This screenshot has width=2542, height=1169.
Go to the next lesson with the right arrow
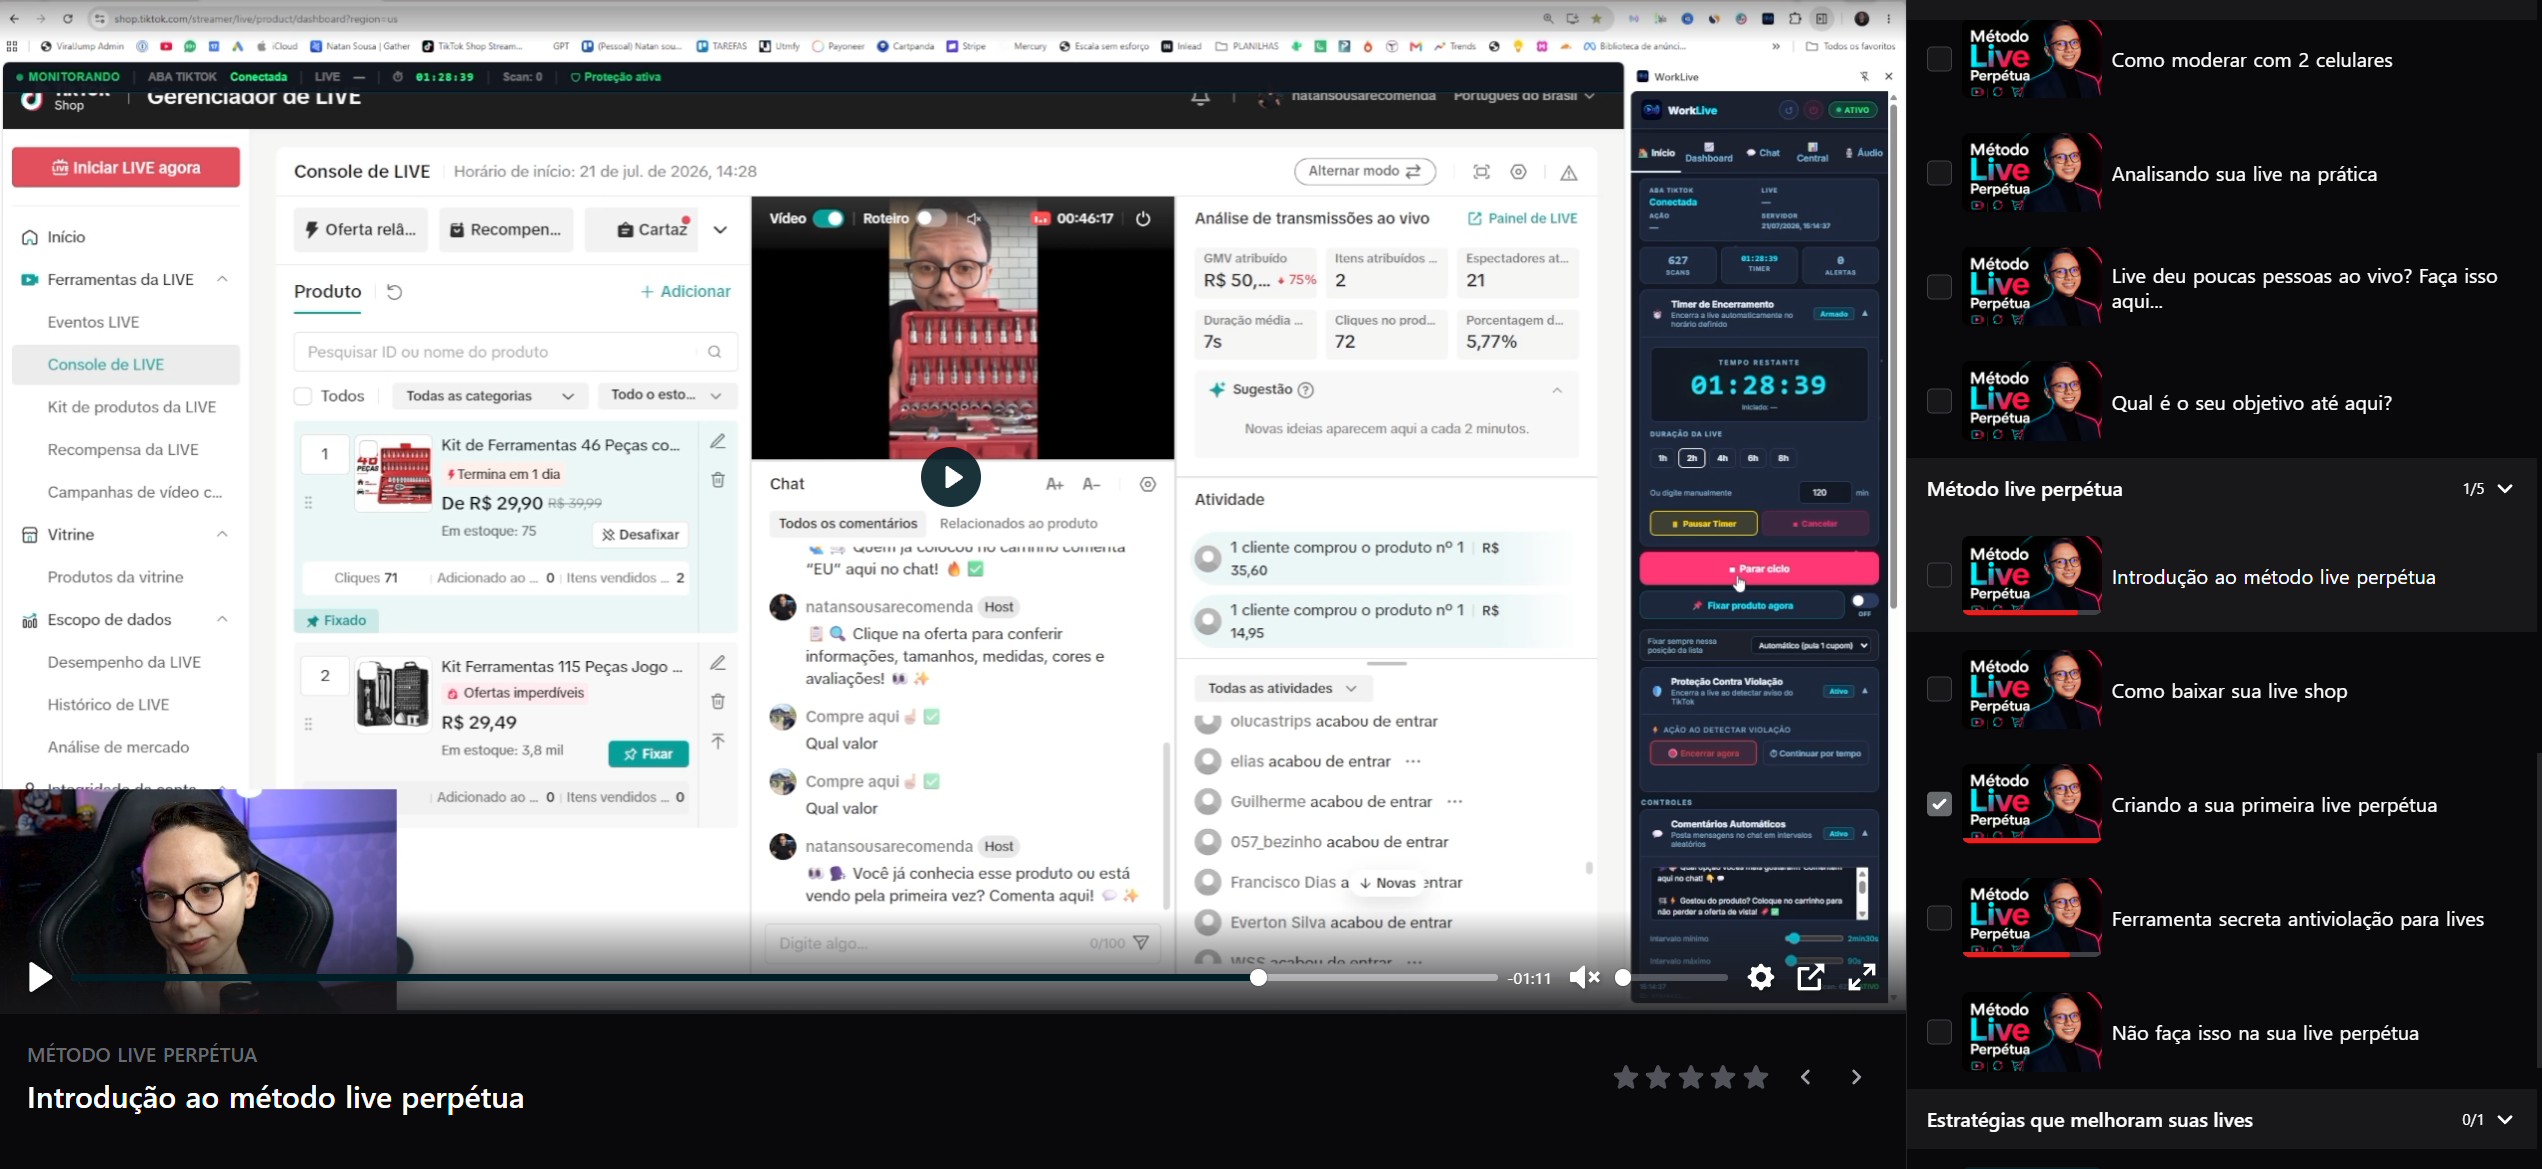coord(1856,1077)
